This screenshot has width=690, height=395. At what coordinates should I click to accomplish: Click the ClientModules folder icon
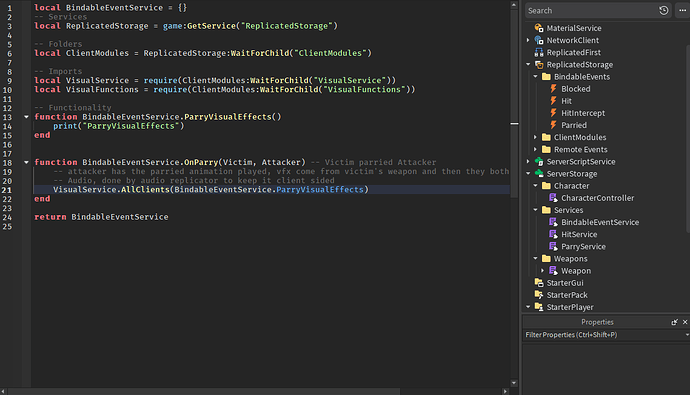(546, 137)
